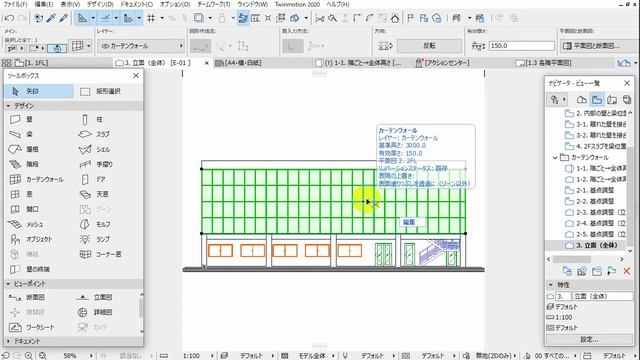Click the 立面（全体）view name field in properties

tap(603, 296)
